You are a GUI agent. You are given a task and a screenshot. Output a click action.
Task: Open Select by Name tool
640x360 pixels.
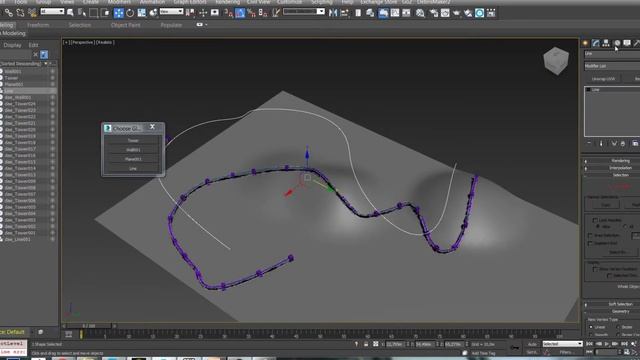[x=82, y=13]
